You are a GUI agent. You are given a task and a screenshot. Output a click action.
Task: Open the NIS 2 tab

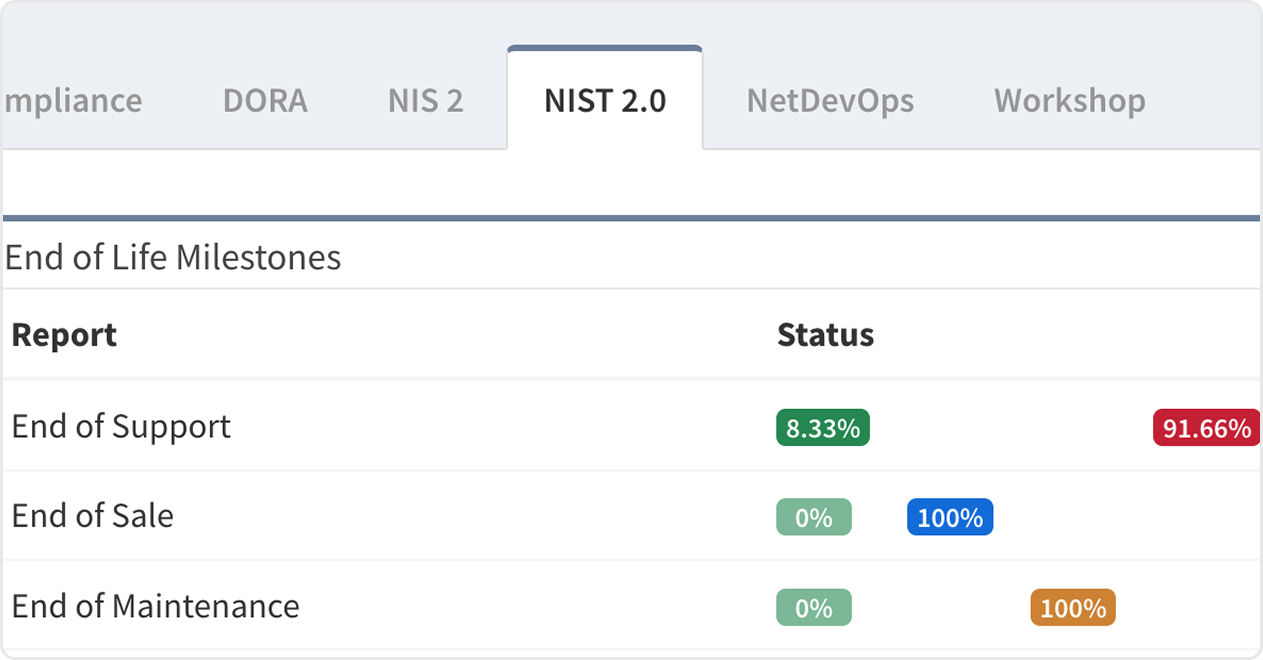tap(426, 101)
